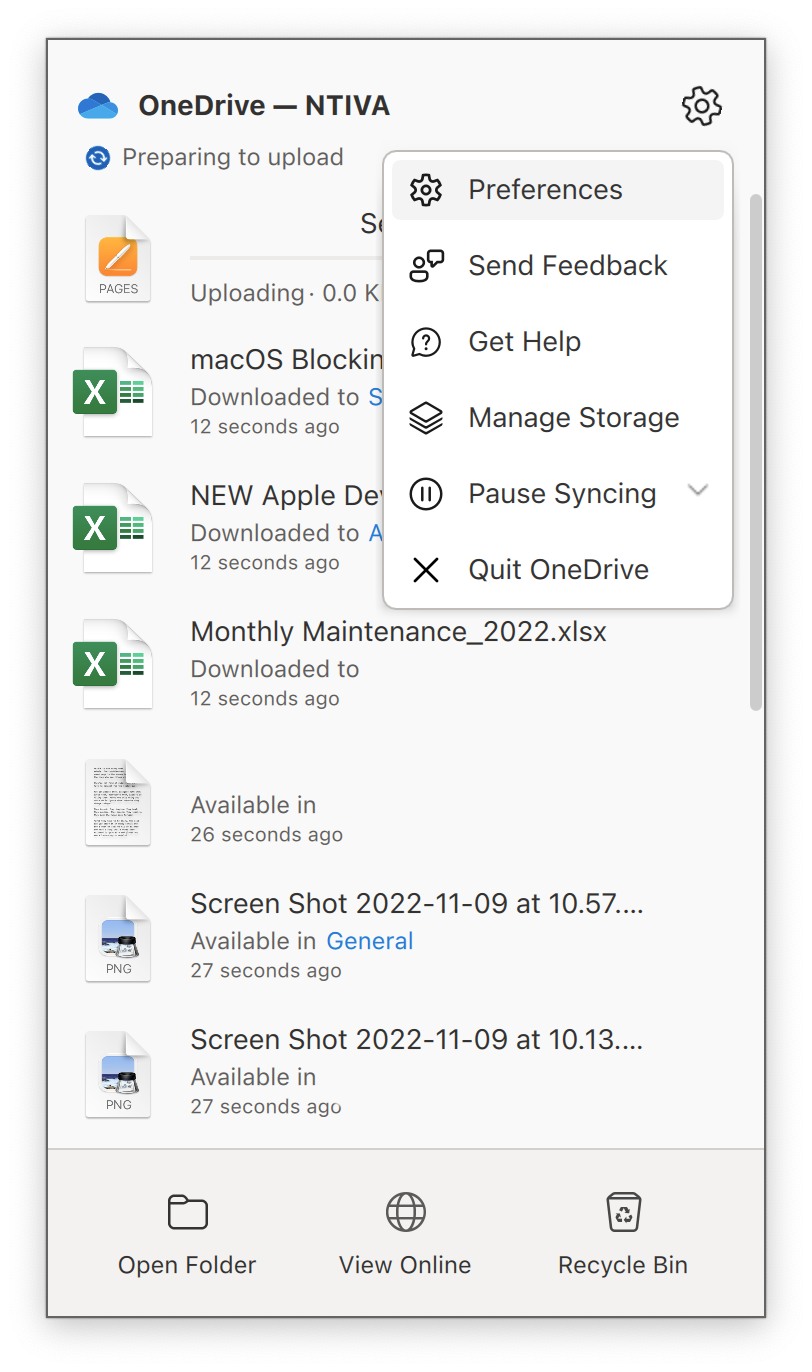Click the Get Help question icon
This screenshot has height=1372, width=812.
[x=426, y=342]
